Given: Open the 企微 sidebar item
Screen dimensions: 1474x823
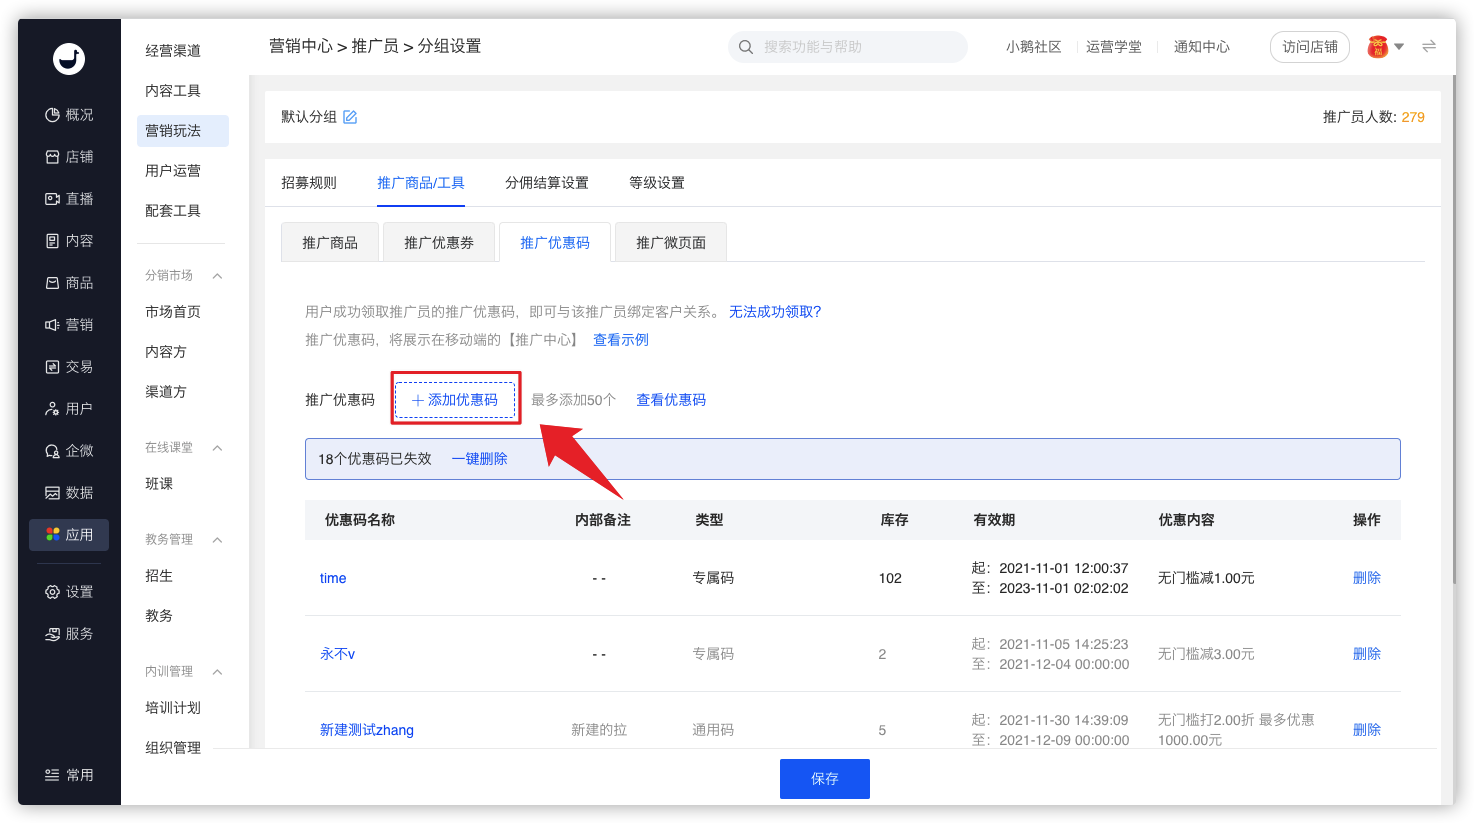Looking at the screenshot, I should (52, 451).
